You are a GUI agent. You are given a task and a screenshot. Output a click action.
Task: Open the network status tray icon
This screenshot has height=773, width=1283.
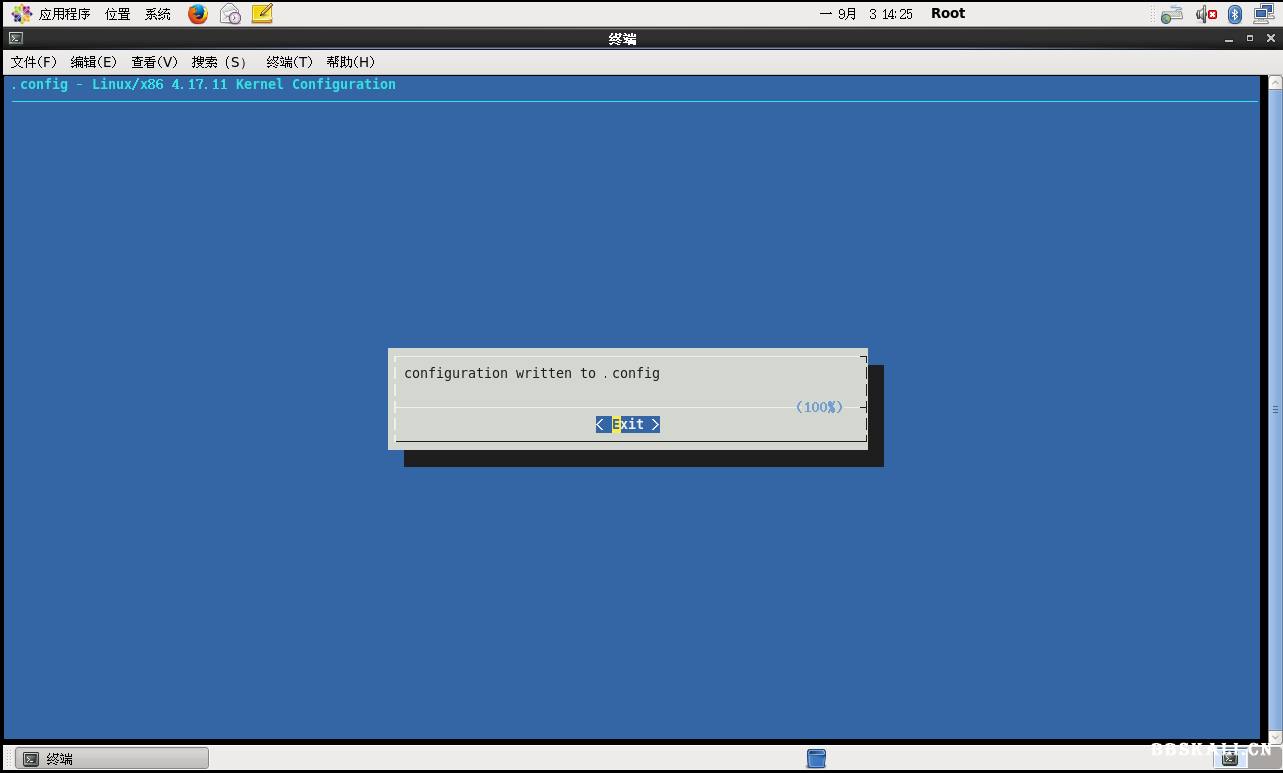click(1263, 13)
